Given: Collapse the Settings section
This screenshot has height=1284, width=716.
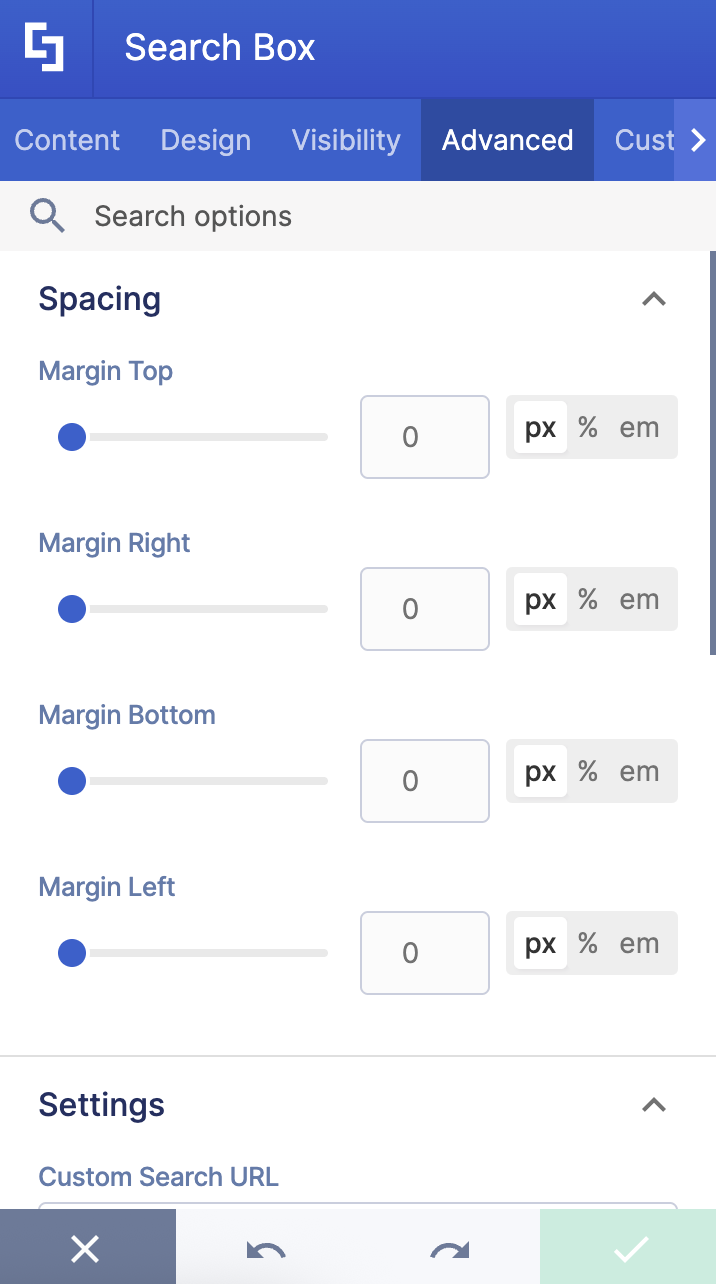Looking at the screenshot, I should [653, 1105].
